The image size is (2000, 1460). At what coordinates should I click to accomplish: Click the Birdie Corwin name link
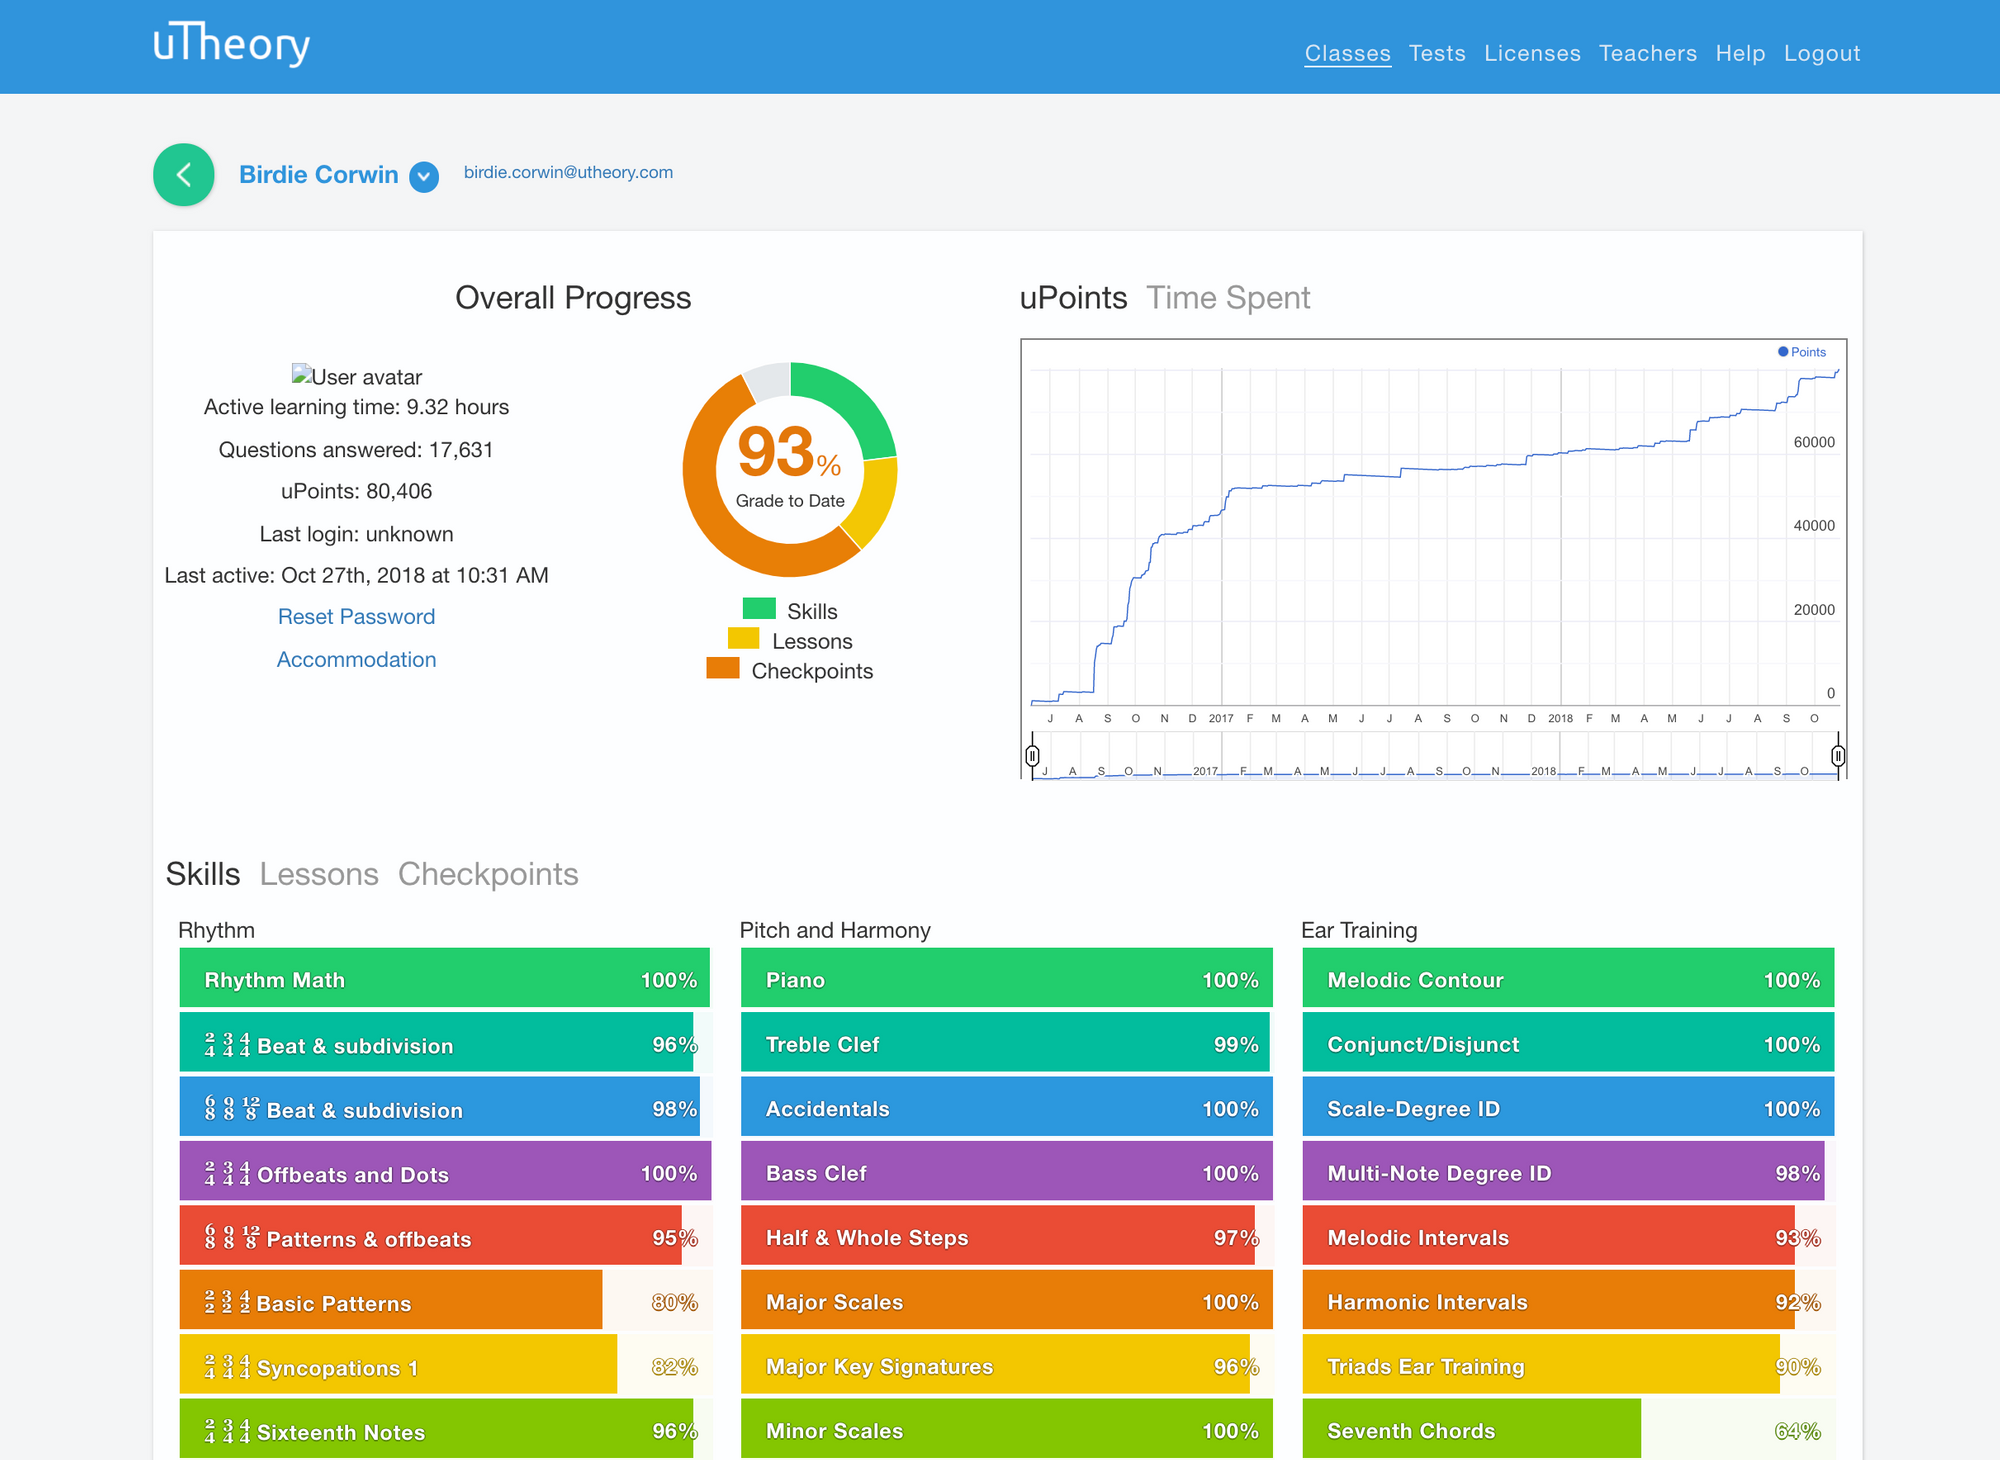[x=319, y=175]
